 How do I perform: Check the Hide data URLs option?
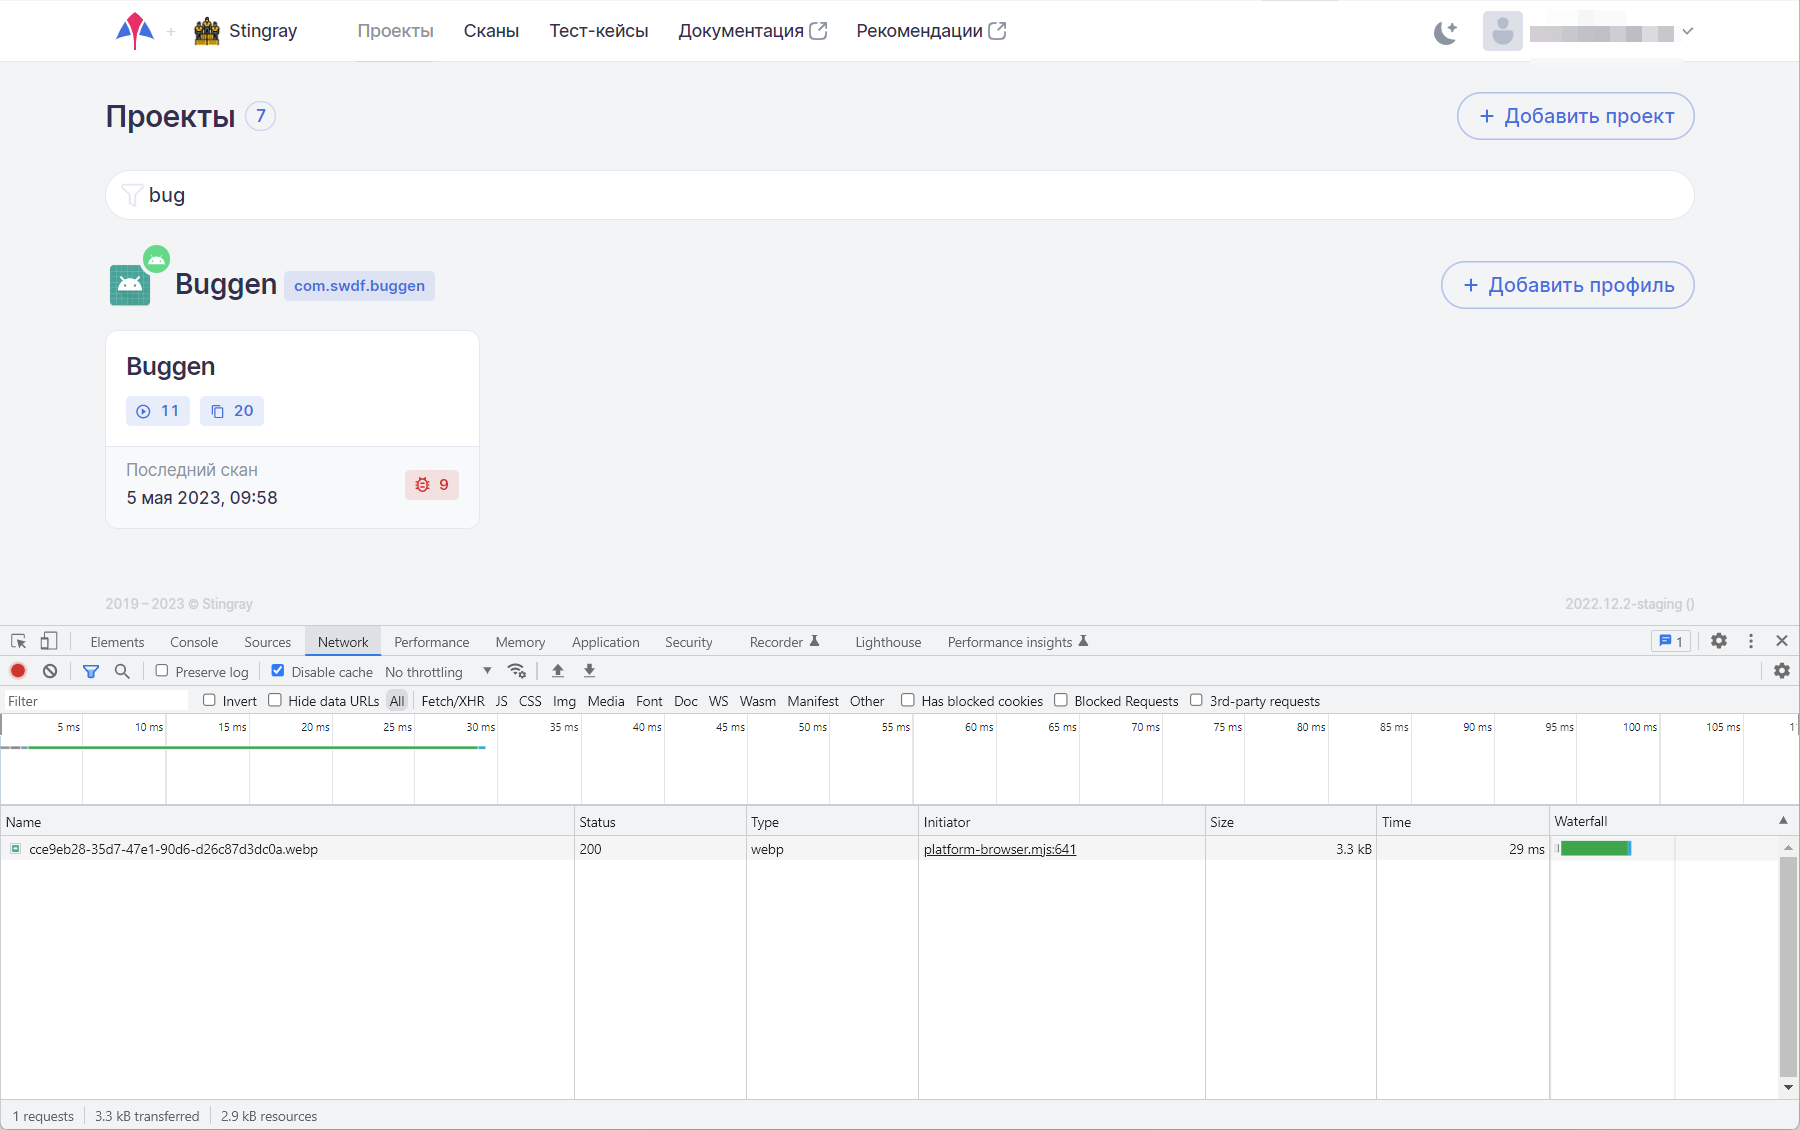click(x=275, y=700)
